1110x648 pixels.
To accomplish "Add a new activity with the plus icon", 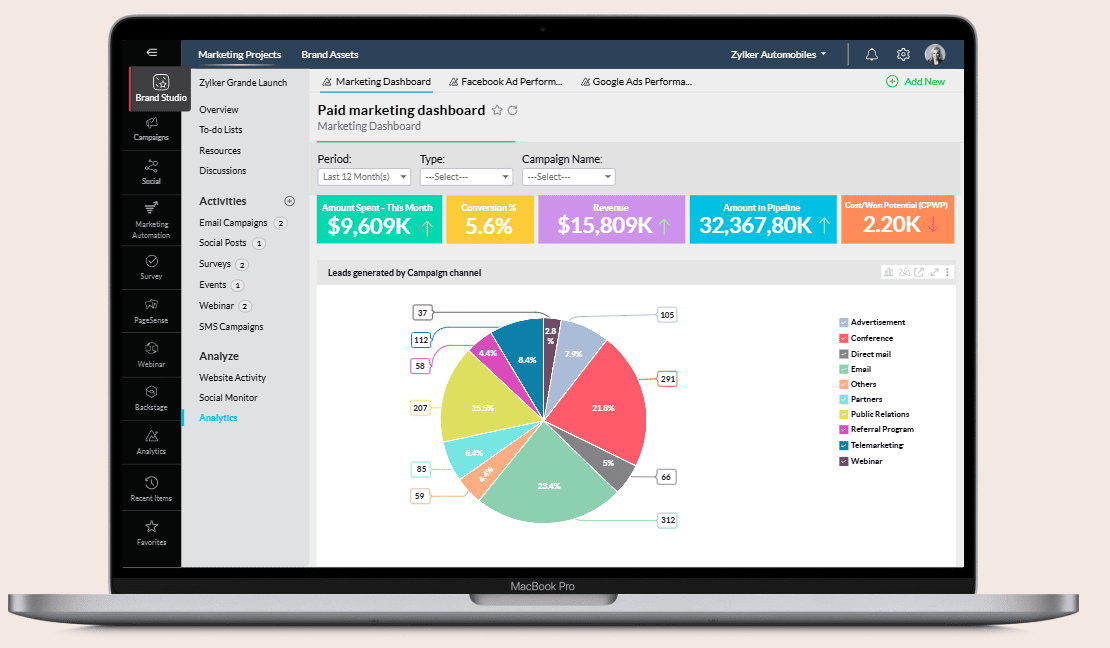I will (x=290, y=201).
